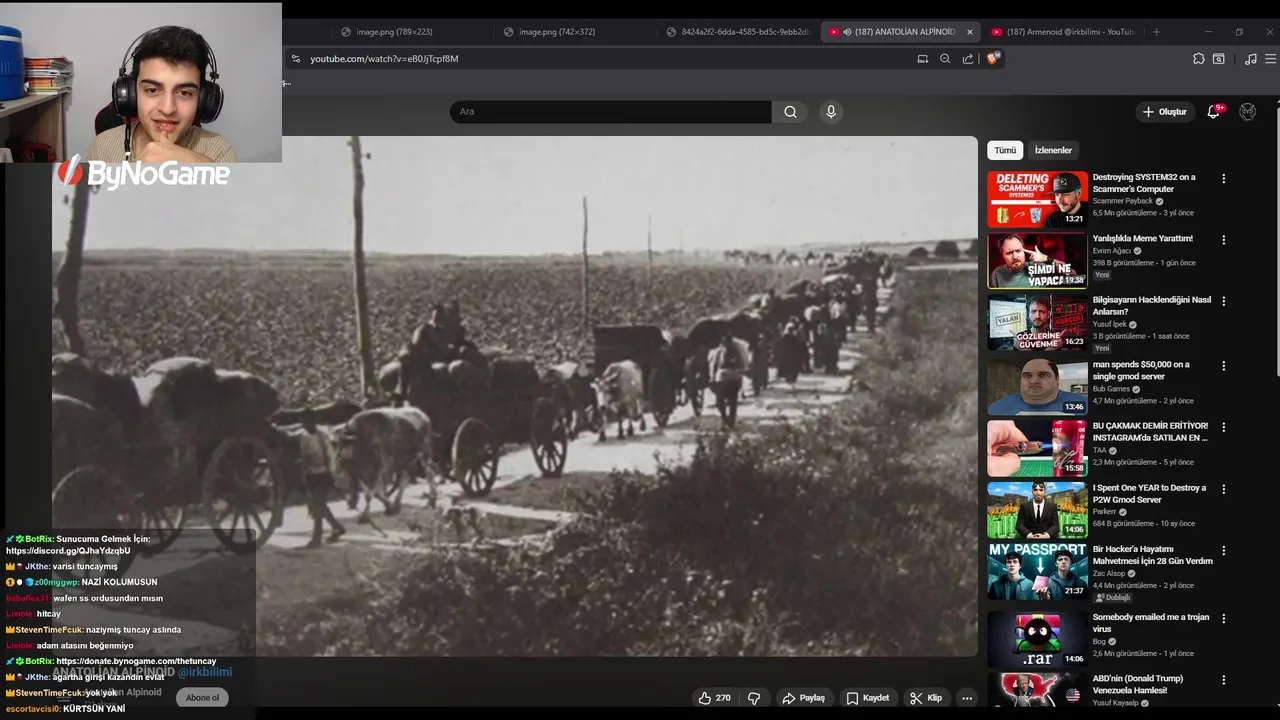Open site information icon in address bar
This screenshot has width=1280, height=720.
[x=295, y=59]
